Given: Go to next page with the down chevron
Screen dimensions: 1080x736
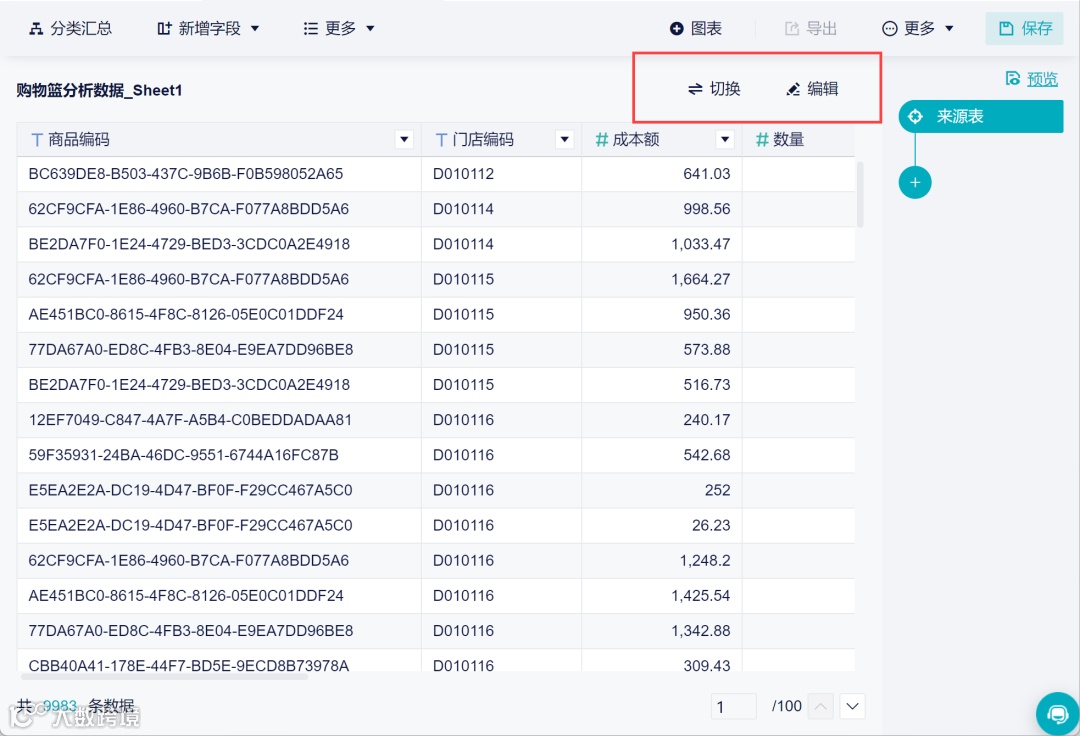Looking at the screenshot, I should 852,706.
